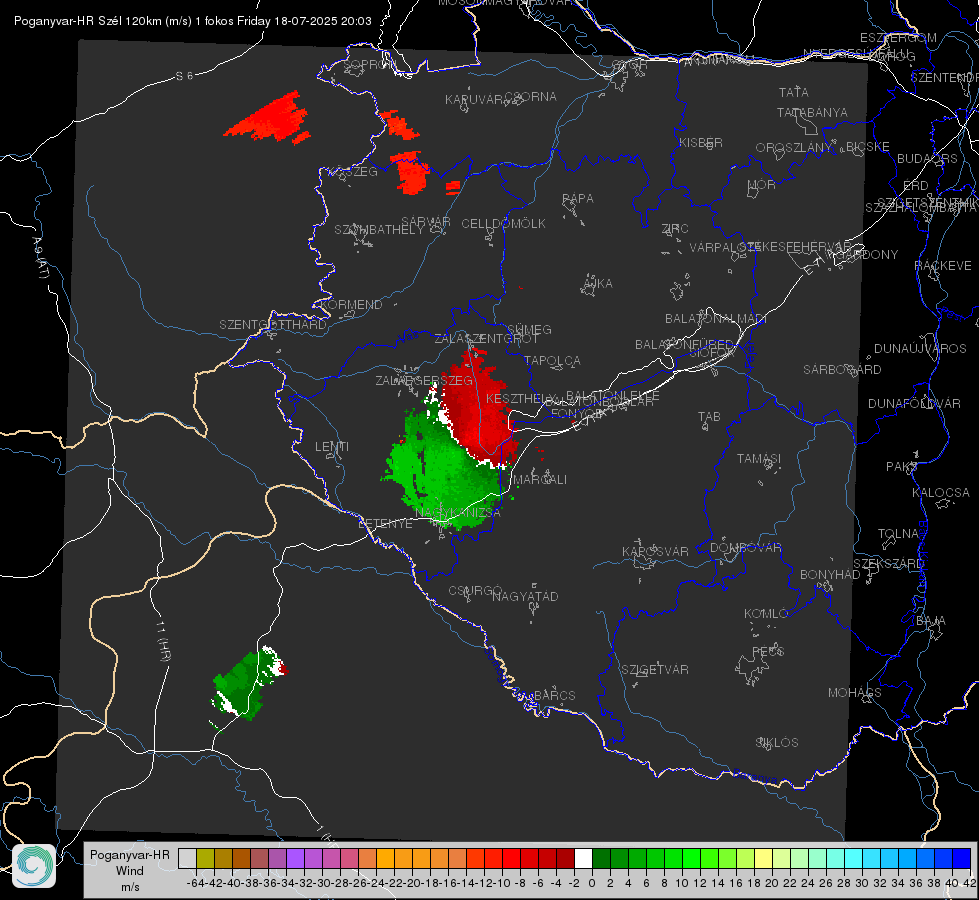Click the 'A 9 (AT)' road label
Viewport: 979px width, 900px height.
[41, 257]
